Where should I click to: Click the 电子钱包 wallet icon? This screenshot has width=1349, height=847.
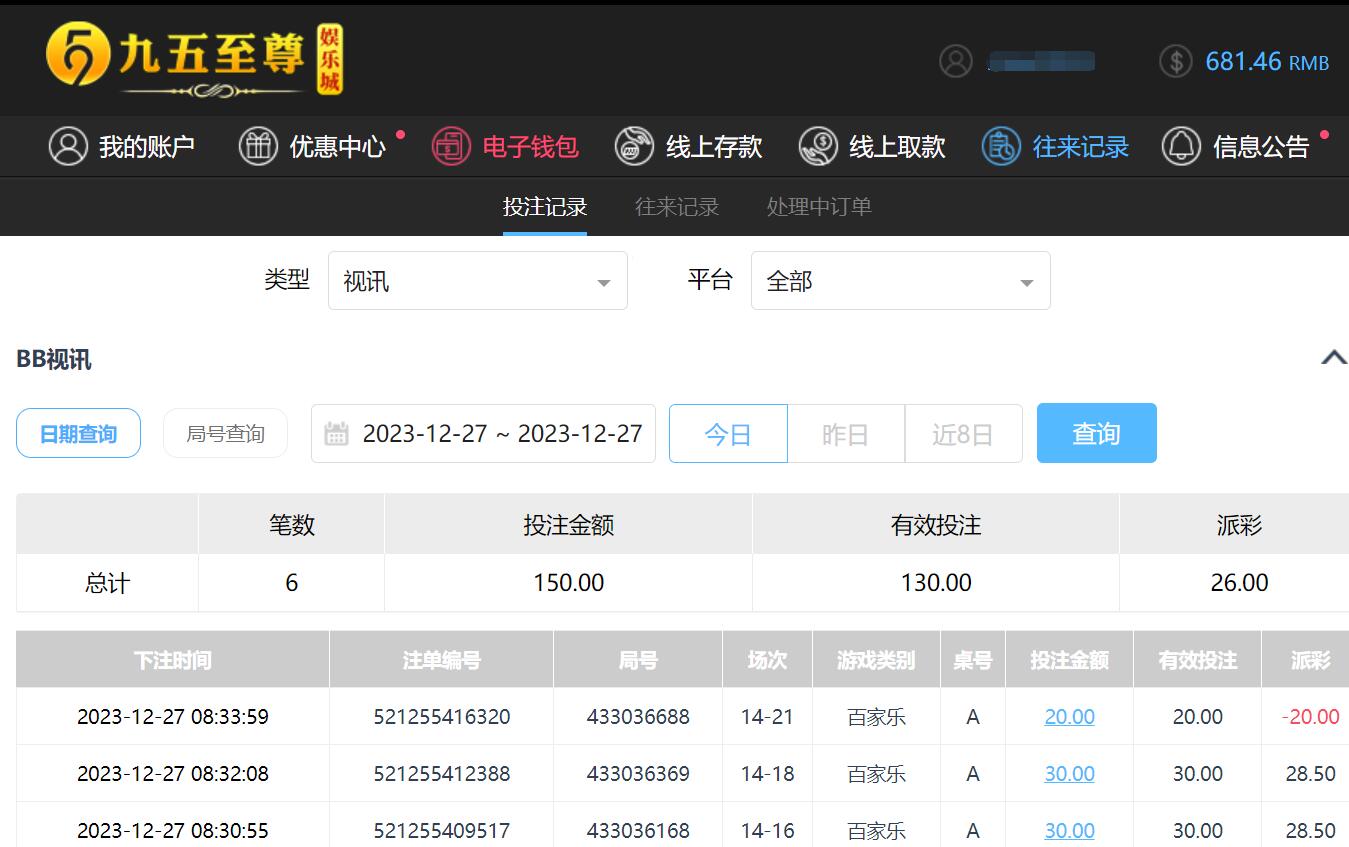tap(451, 146)
